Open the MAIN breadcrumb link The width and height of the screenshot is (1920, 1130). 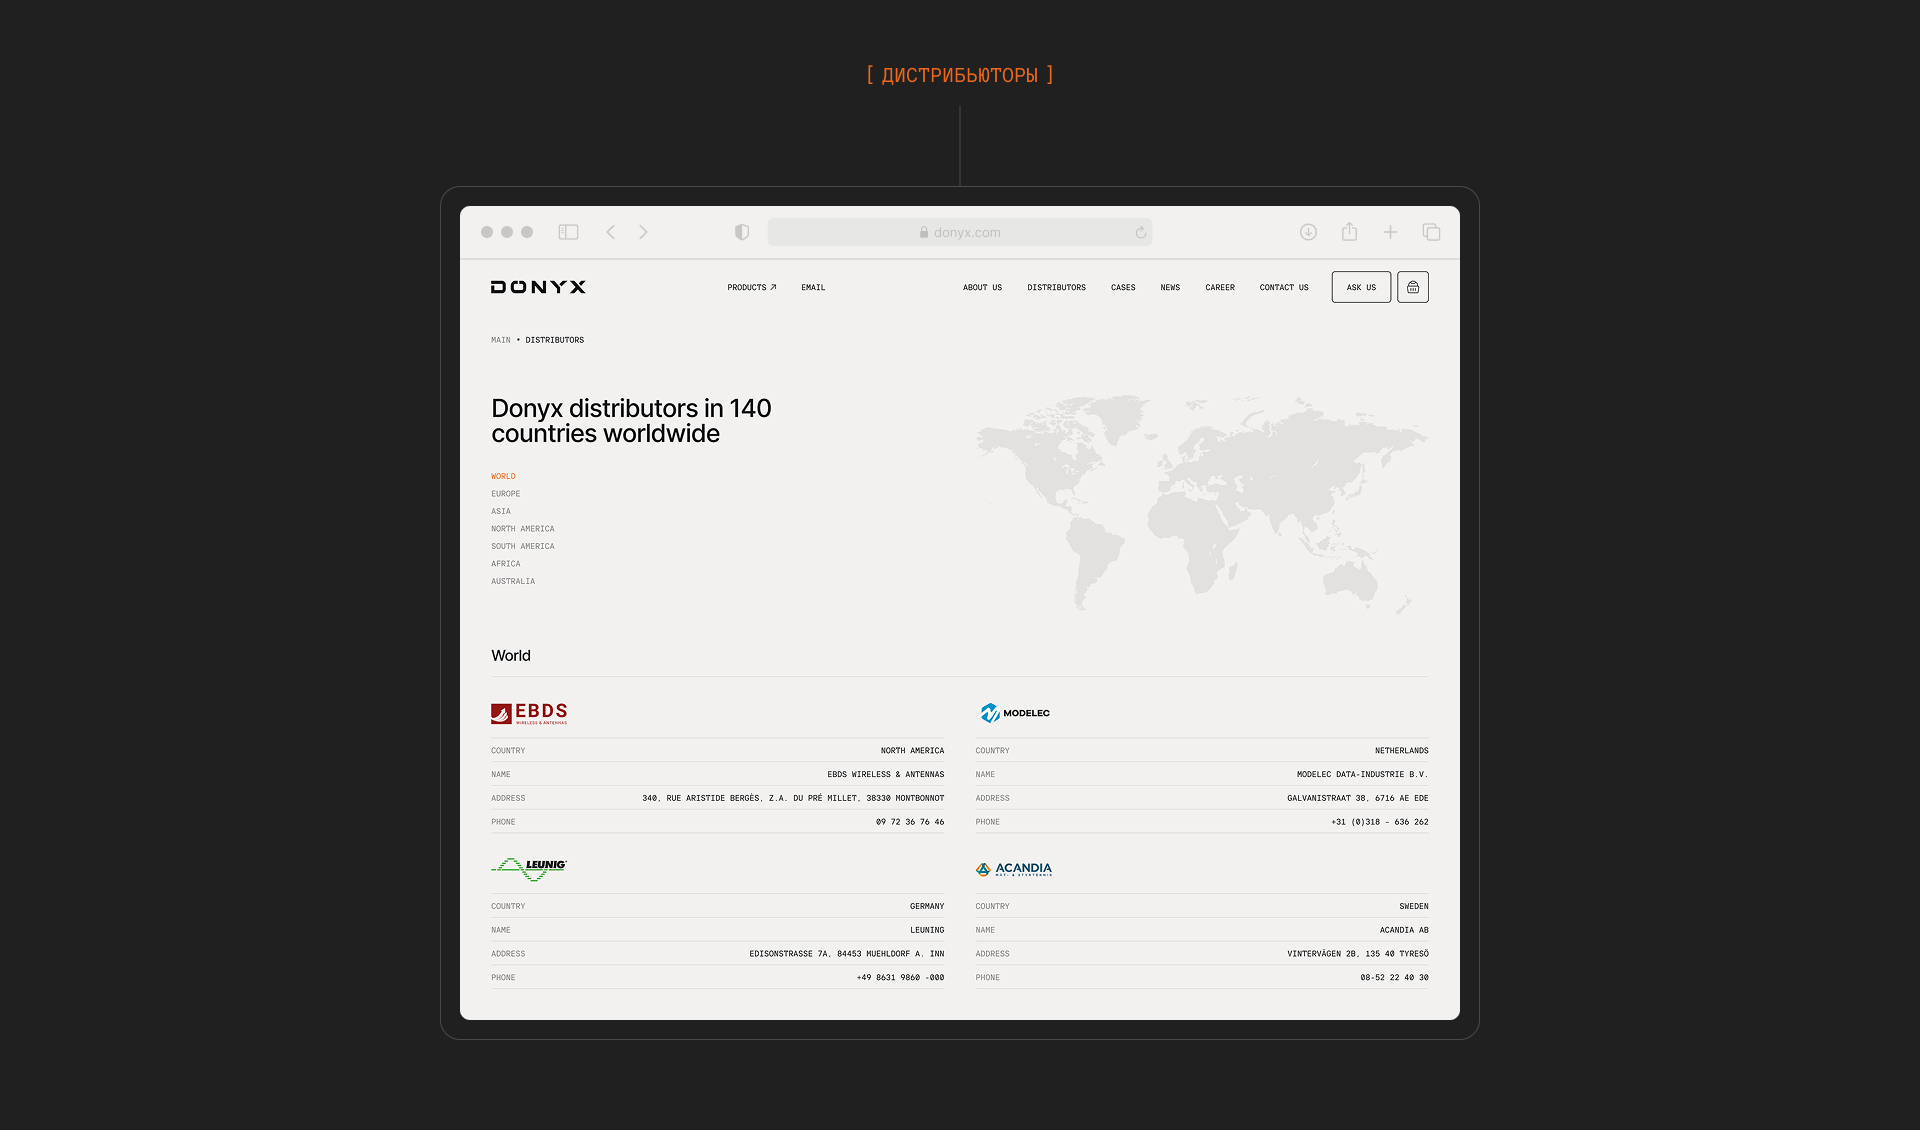[x=499, y=340]
